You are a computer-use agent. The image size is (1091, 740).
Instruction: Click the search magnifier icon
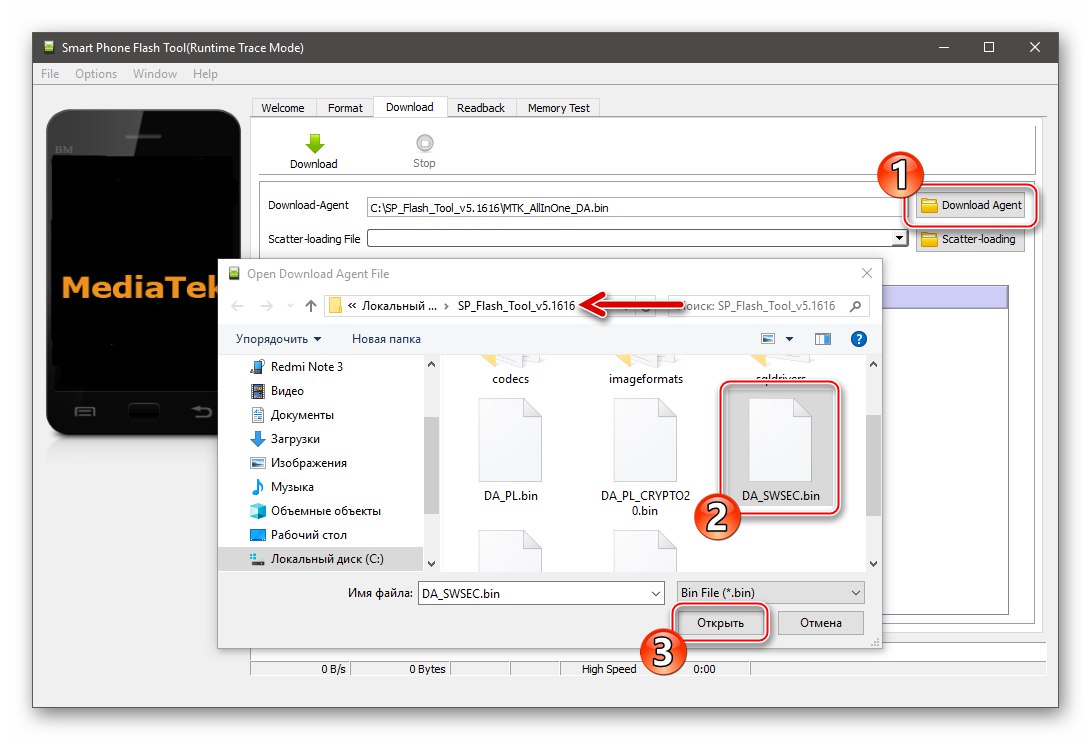point(856,306)
